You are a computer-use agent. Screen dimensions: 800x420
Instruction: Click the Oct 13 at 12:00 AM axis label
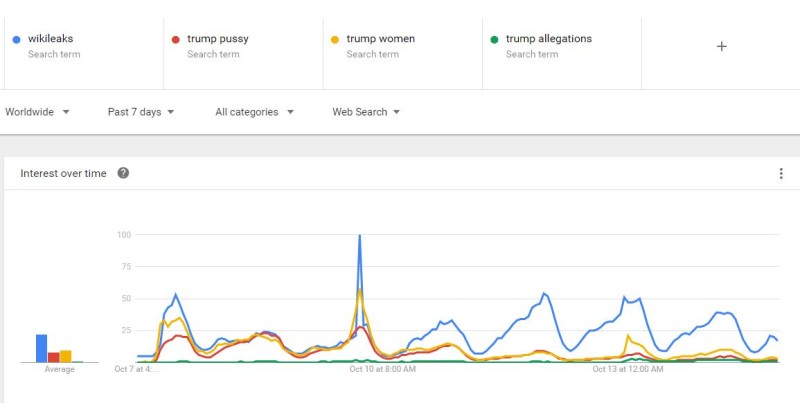tap(628, 369)
